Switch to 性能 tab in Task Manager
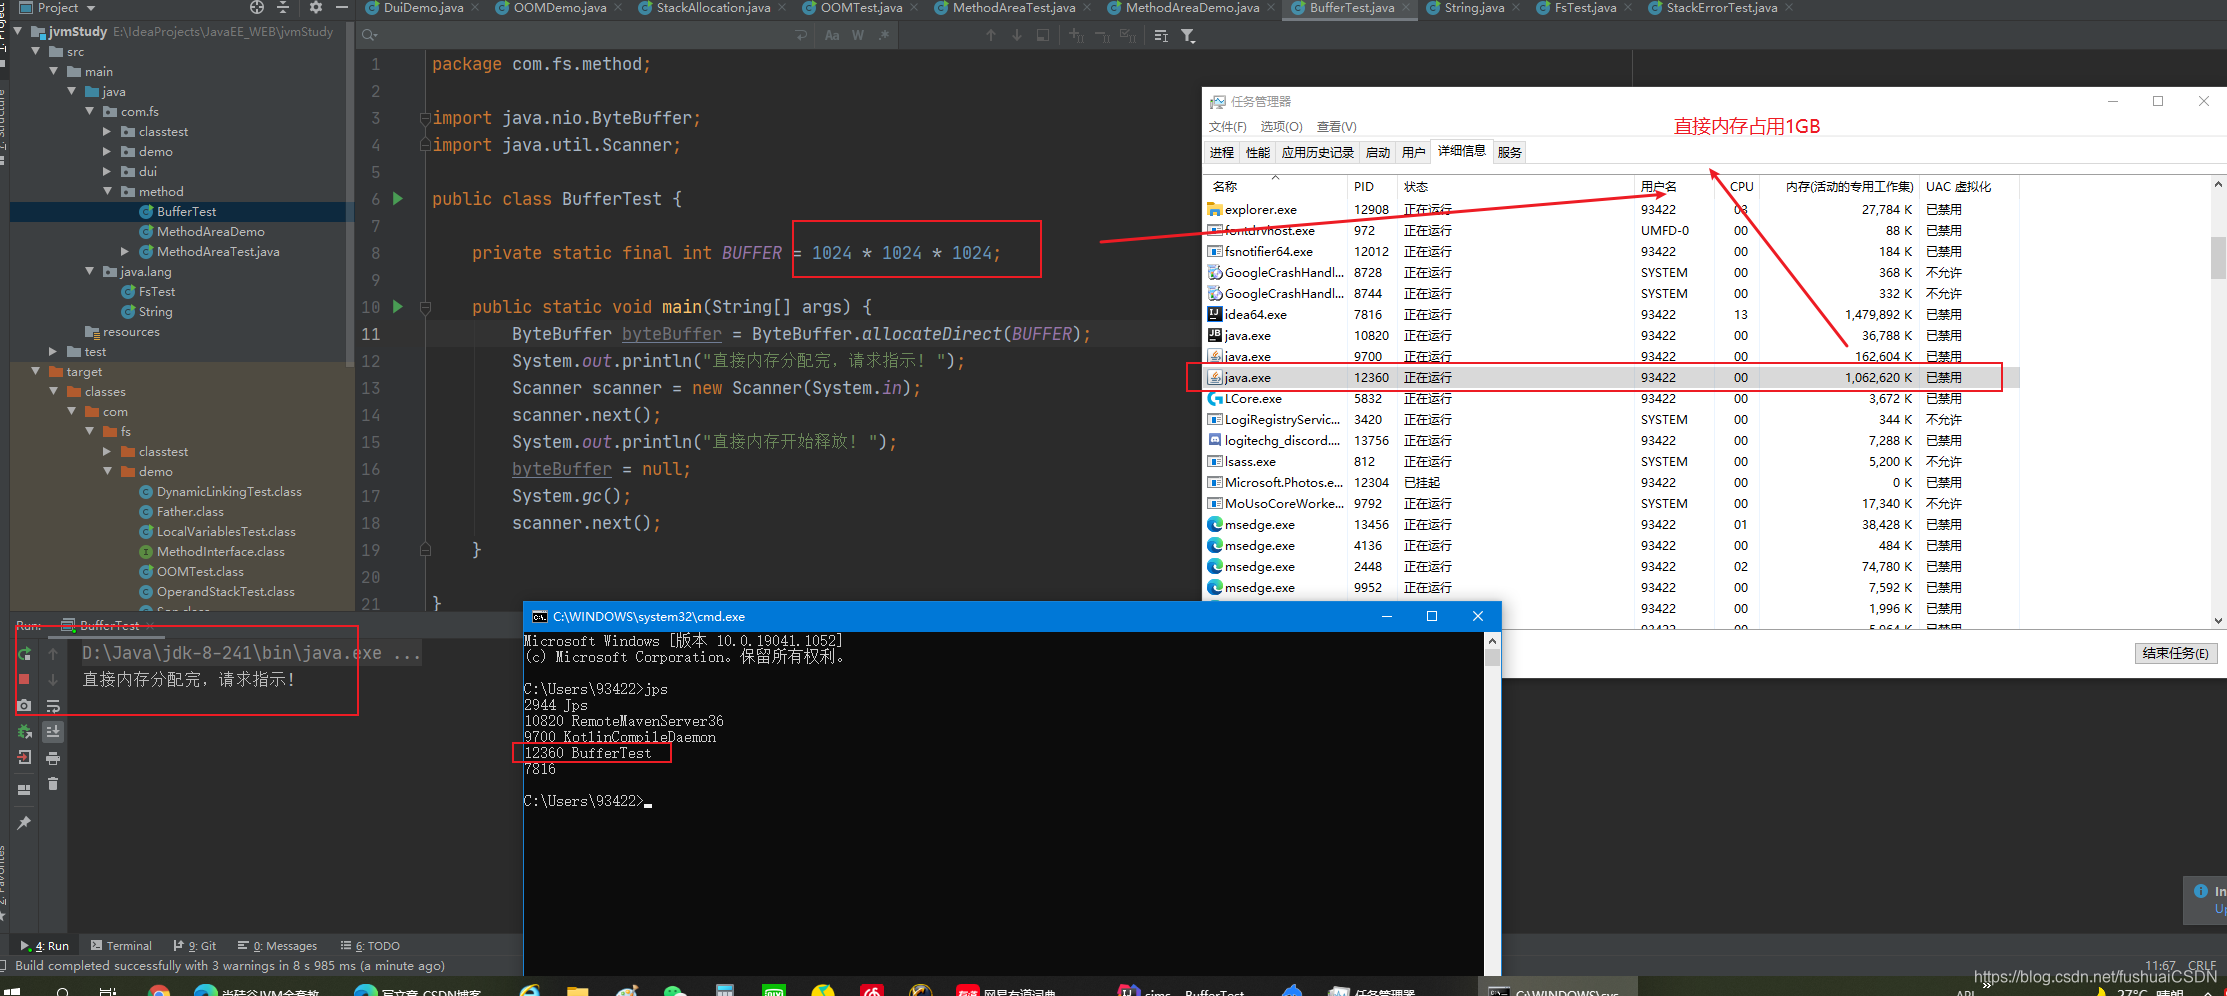This screenshot has width=2227, height=996. coord(1257,152)
